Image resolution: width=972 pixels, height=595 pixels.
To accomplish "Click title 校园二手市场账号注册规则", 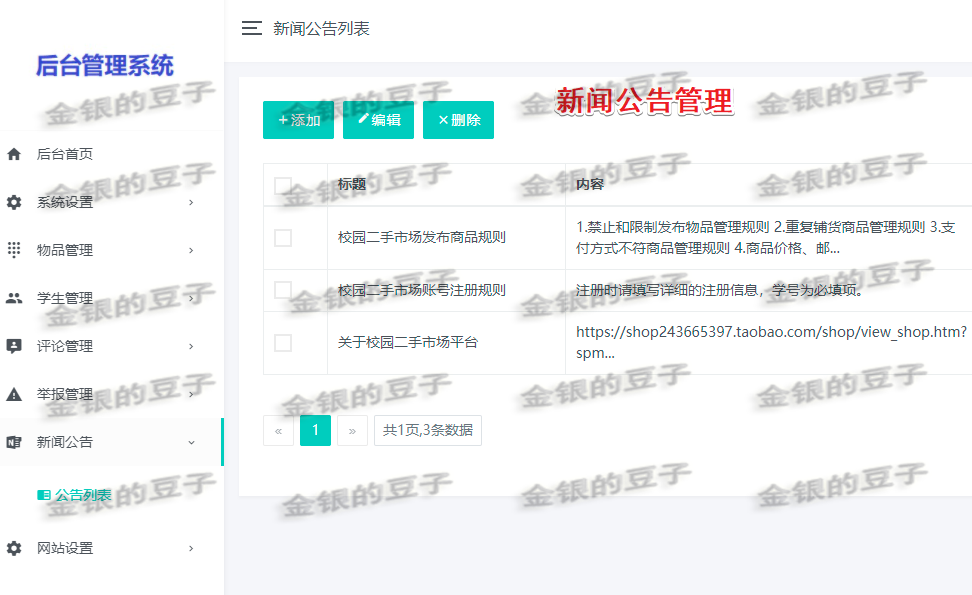I will pyautogui.click(x=422, y=290).
